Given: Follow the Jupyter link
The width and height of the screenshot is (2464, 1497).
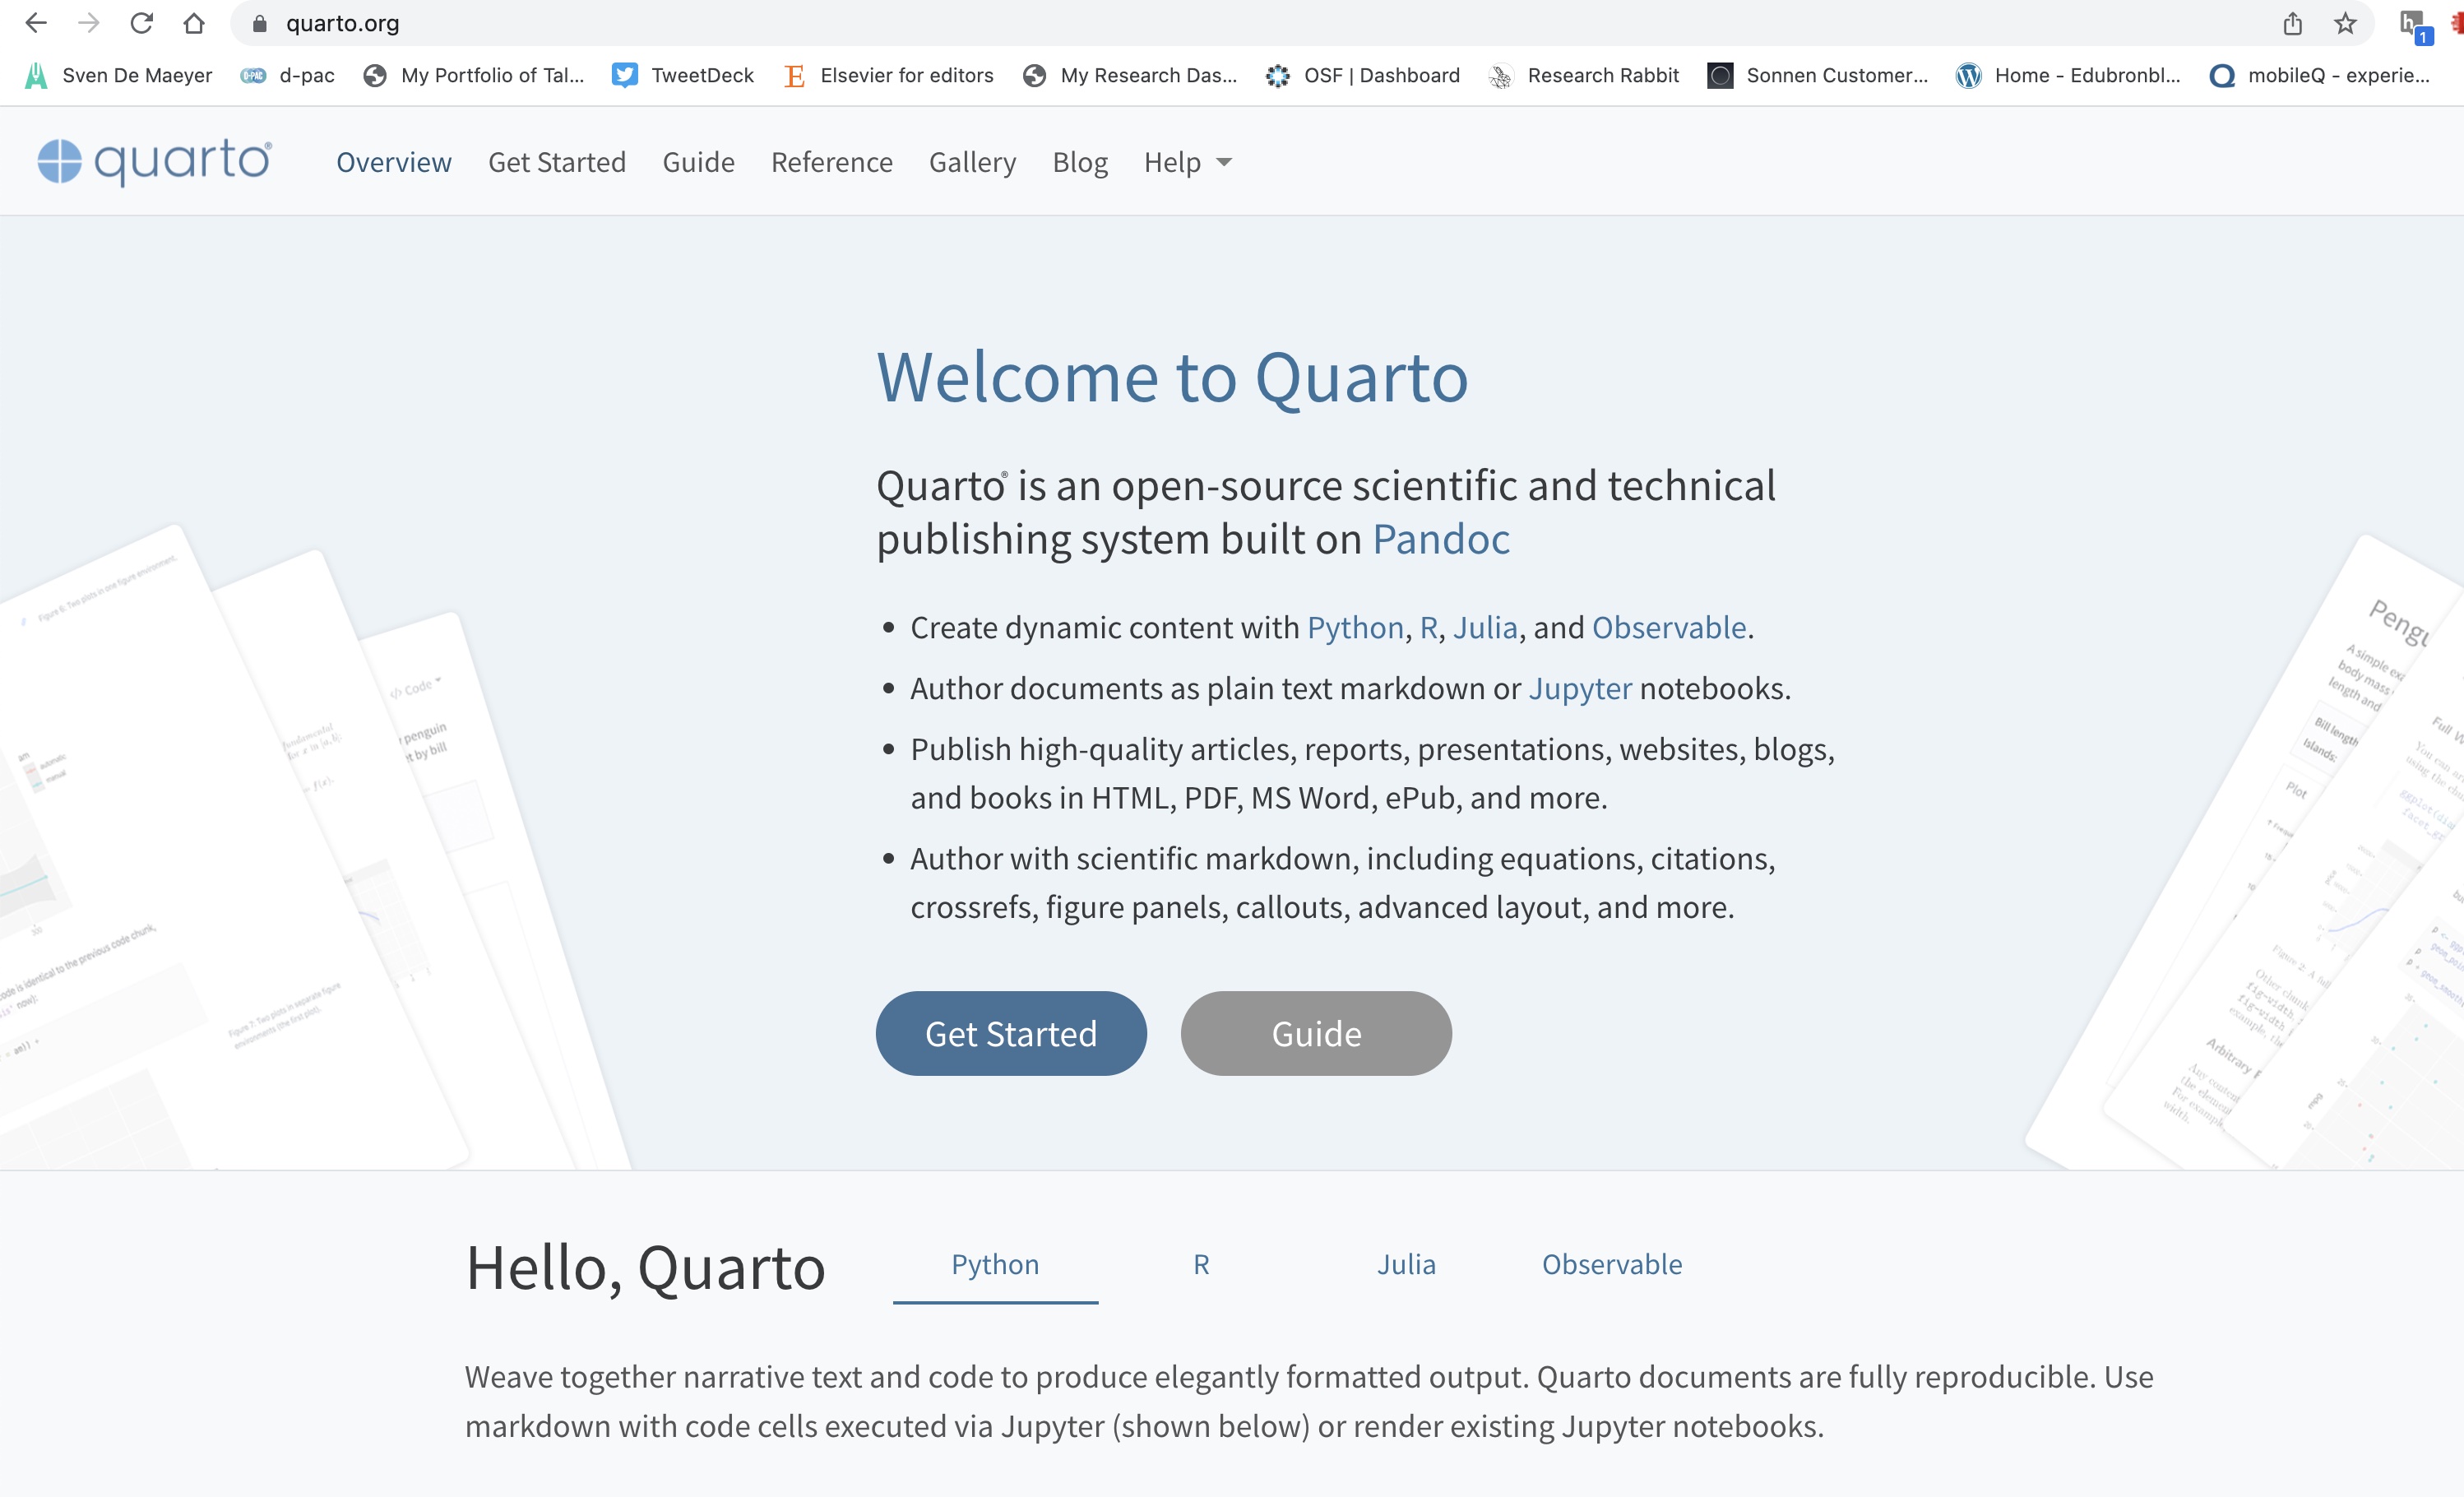Looking at the screenshot, I should pyautogui.click(x=1580, y=689).
